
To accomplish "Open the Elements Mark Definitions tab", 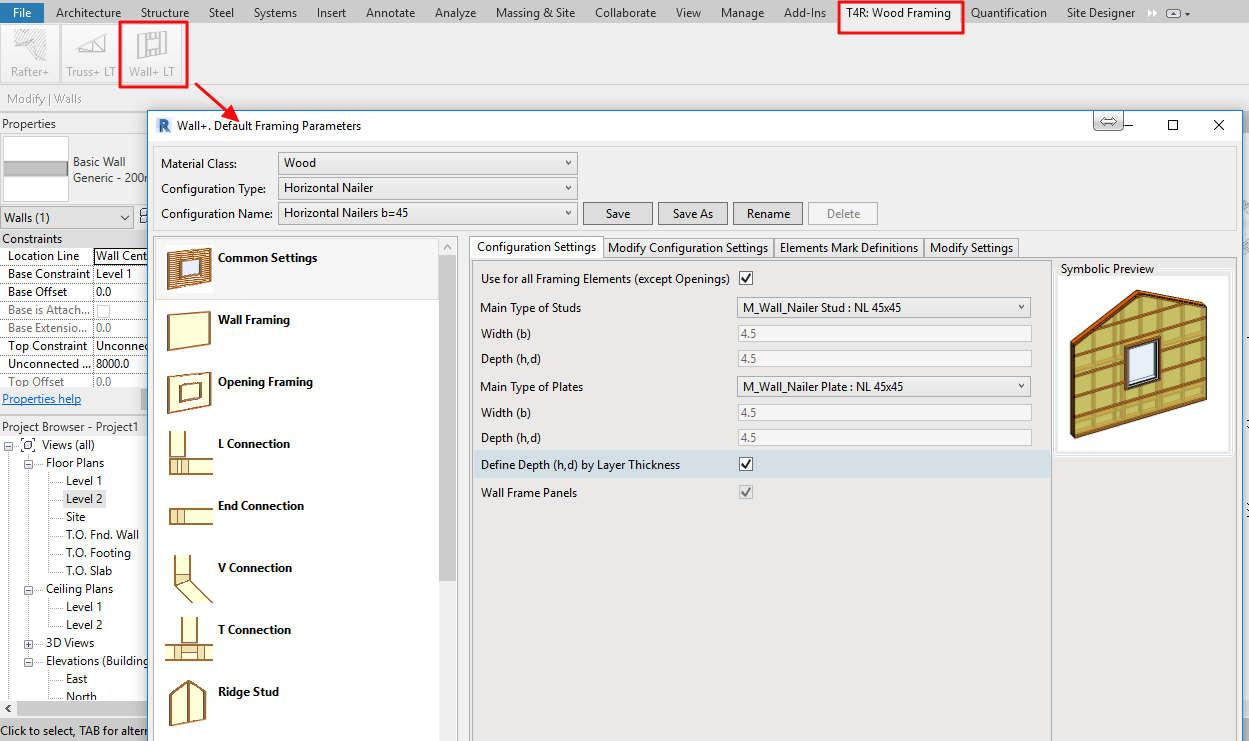I will 849,248.
